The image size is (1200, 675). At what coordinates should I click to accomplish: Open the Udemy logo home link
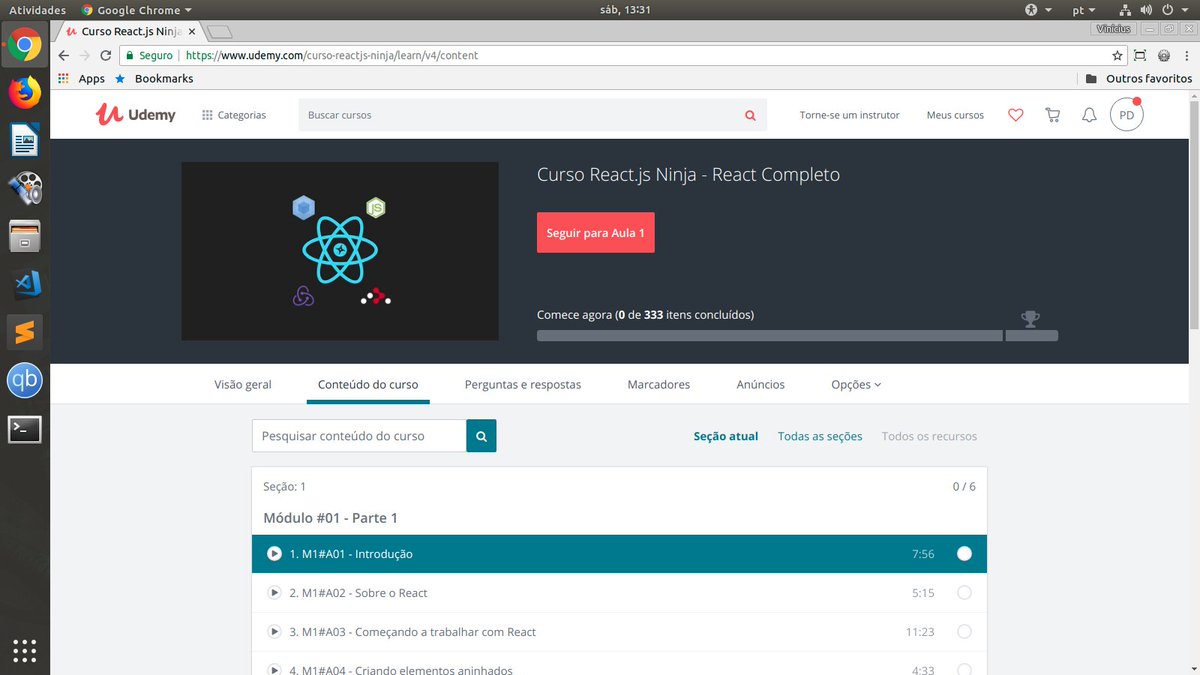[135, 115]
